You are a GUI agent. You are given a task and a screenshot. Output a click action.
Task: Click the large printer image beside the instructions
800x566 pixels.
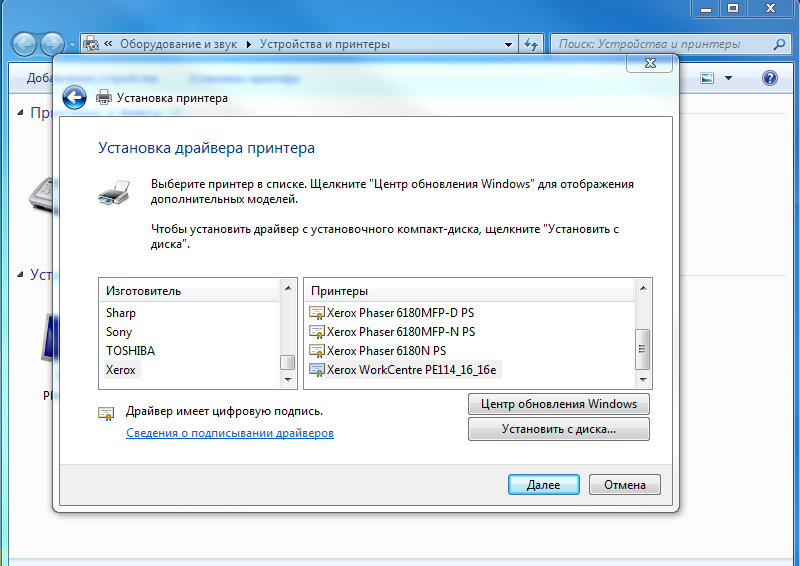pos(114,192)
